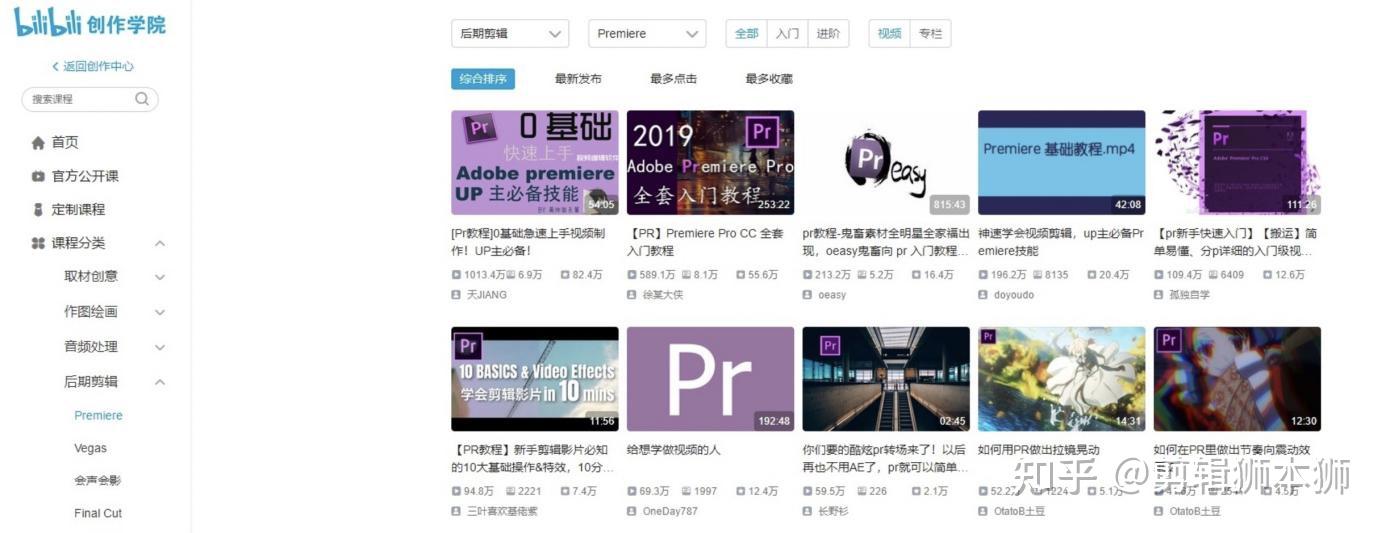This screenshot has width=1386, height=533.
Task: Select the 进阶 level filter
Action: pos(828,33)
